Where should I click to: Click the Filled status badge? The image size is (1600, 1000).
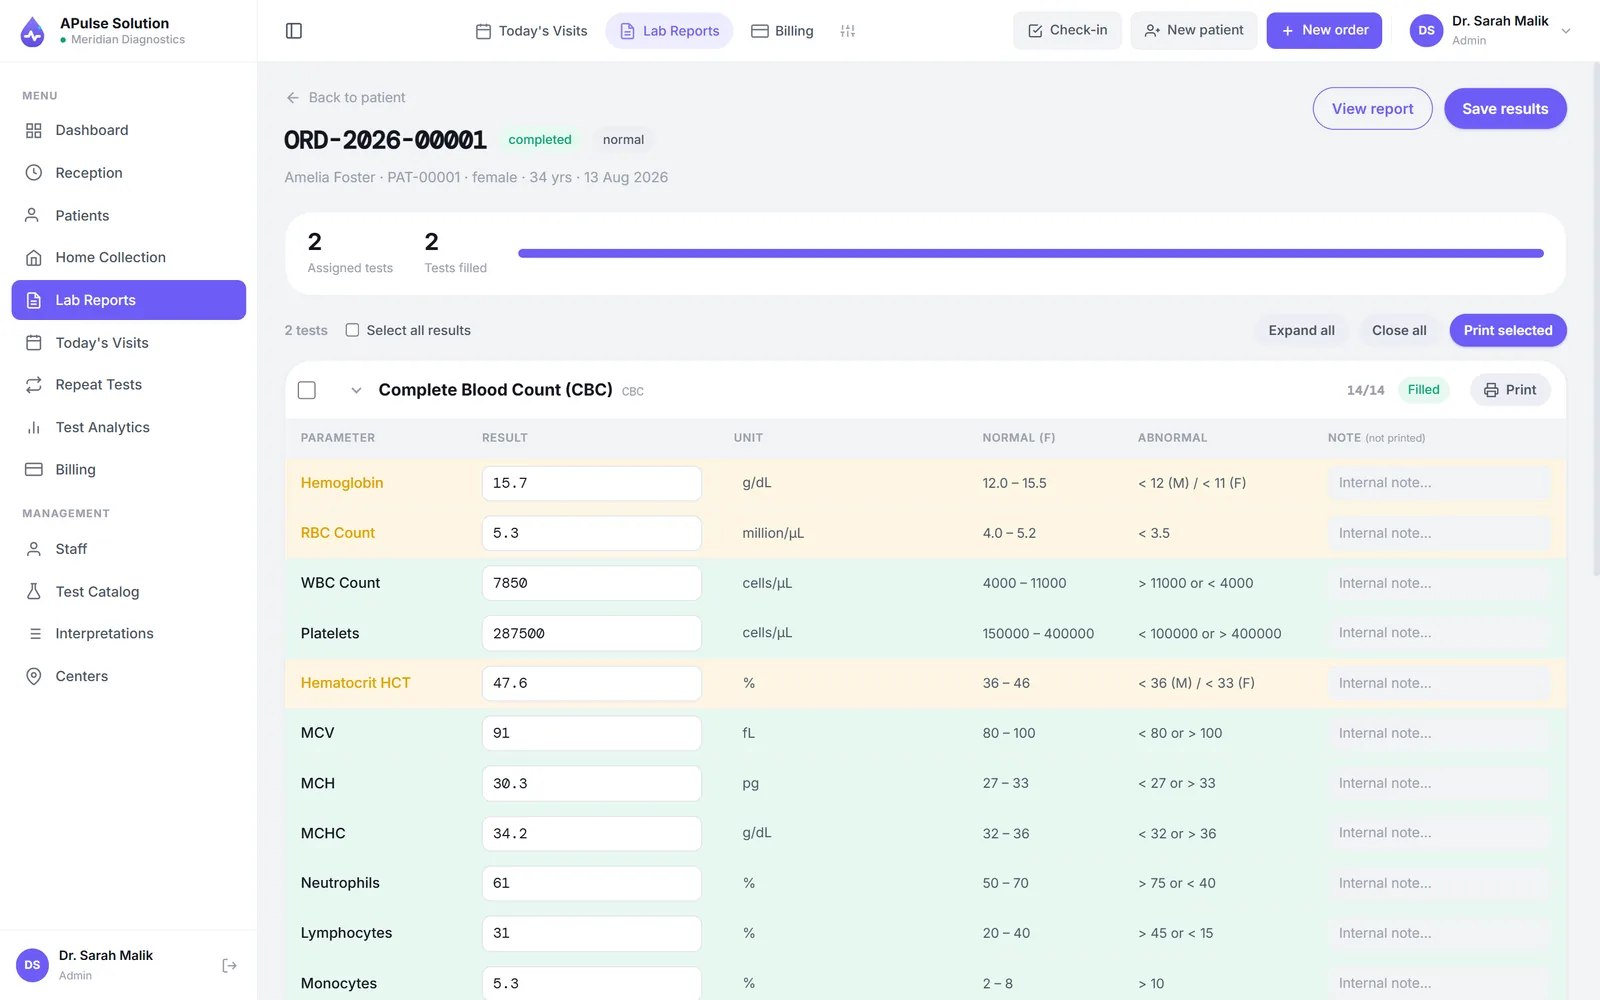pyautogui.click(x=1424, y=390)
